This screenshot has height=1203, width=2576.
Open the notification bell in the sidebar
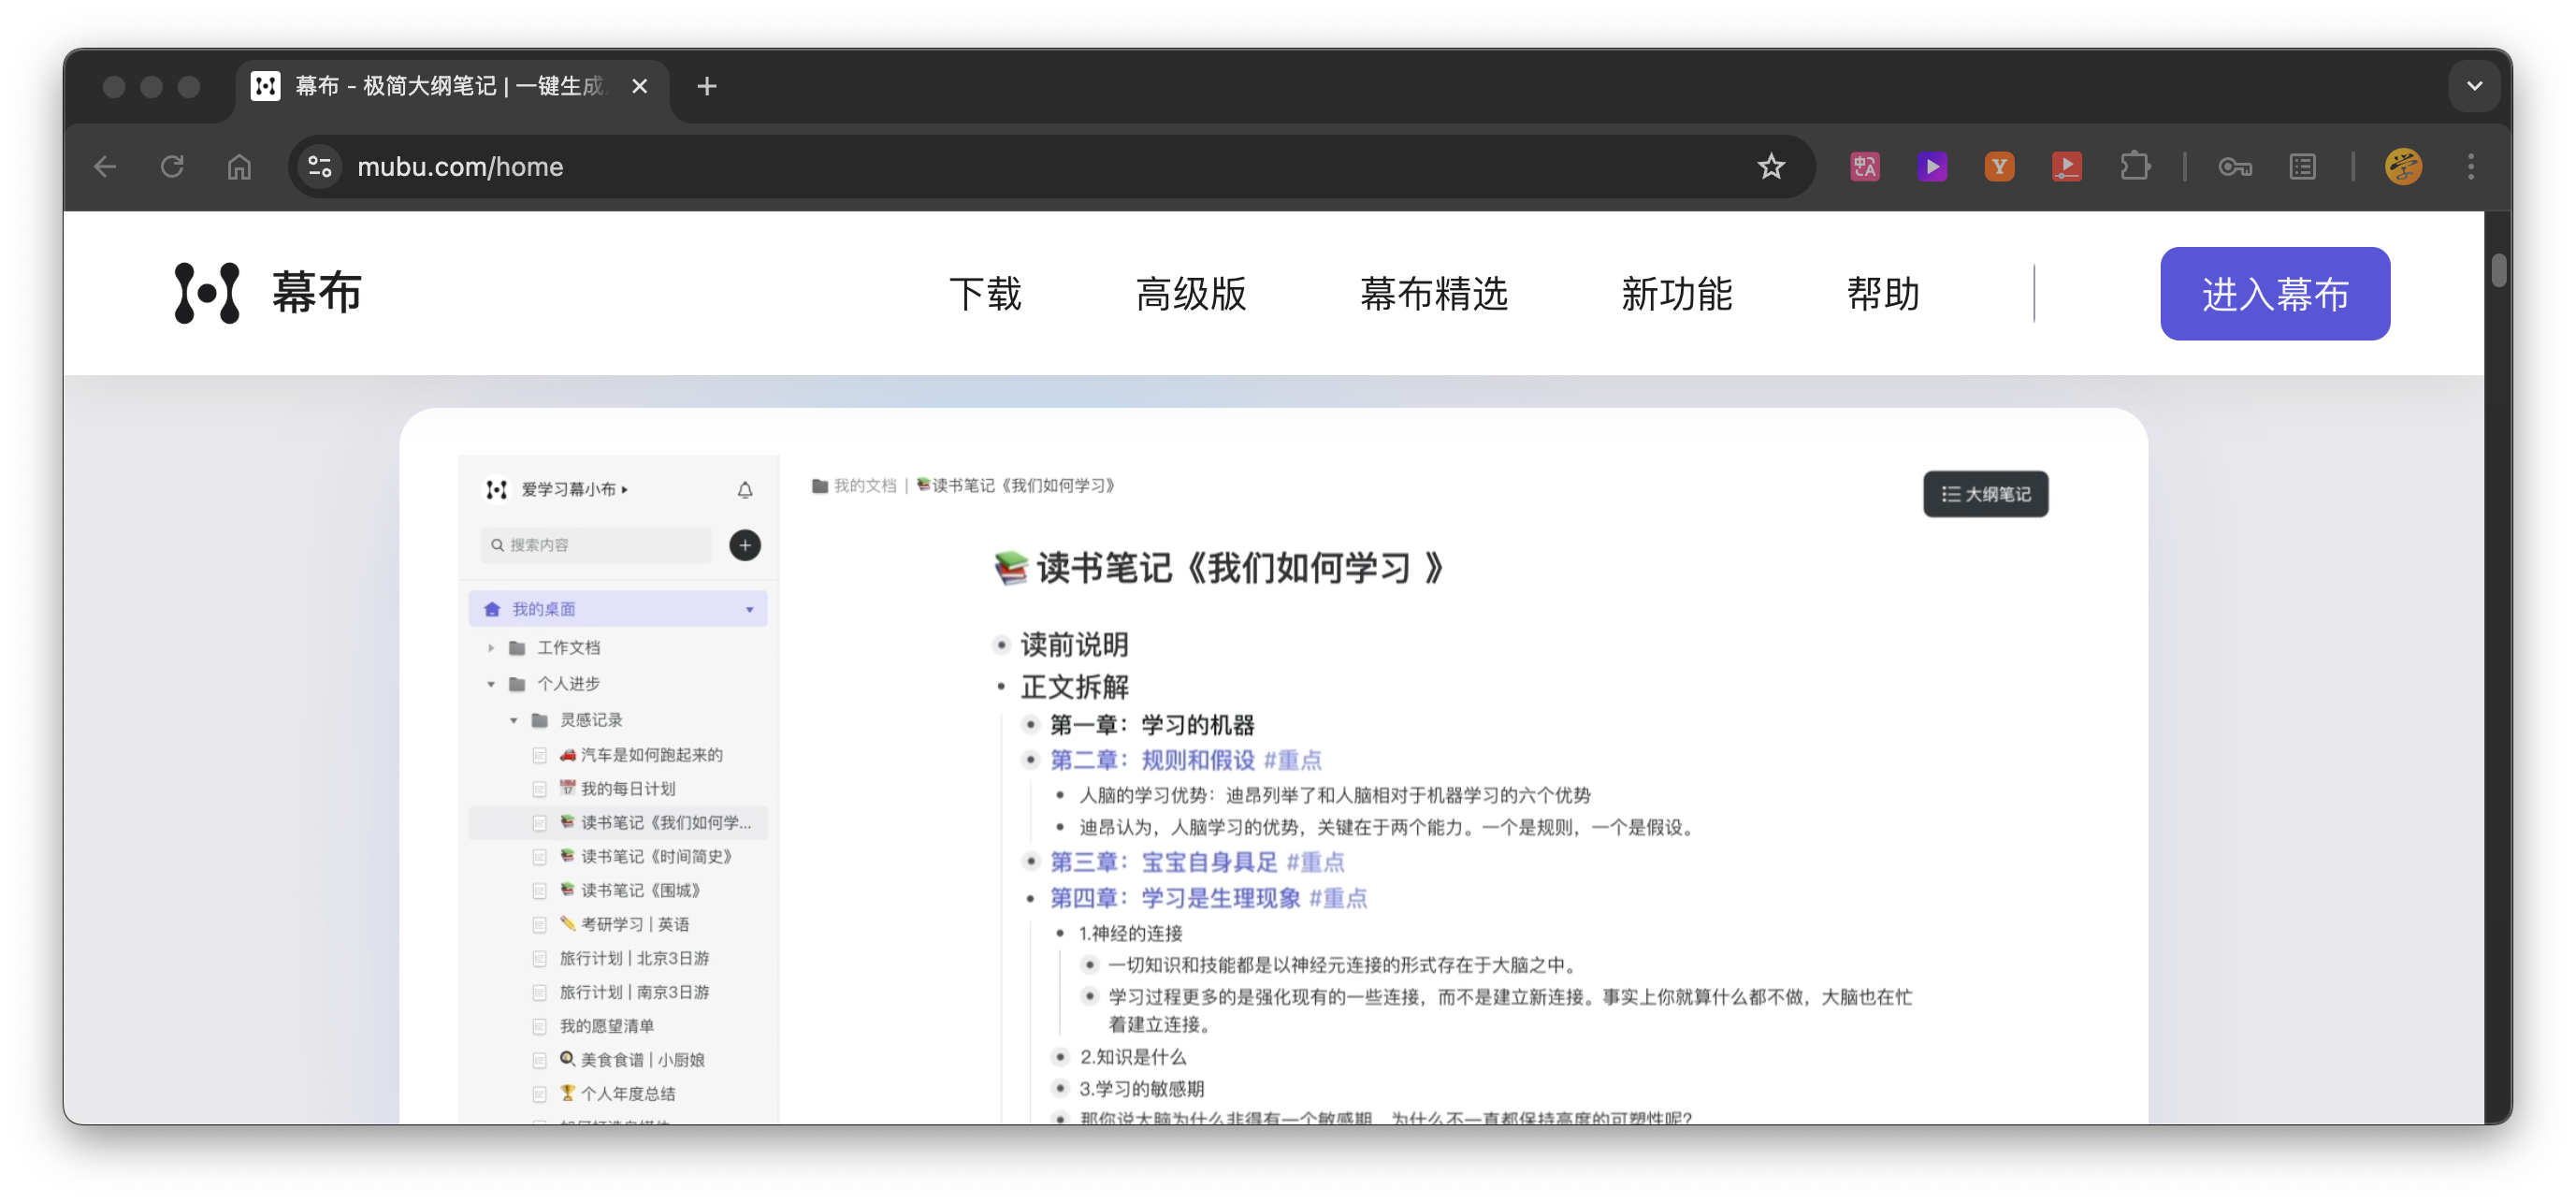744,489
